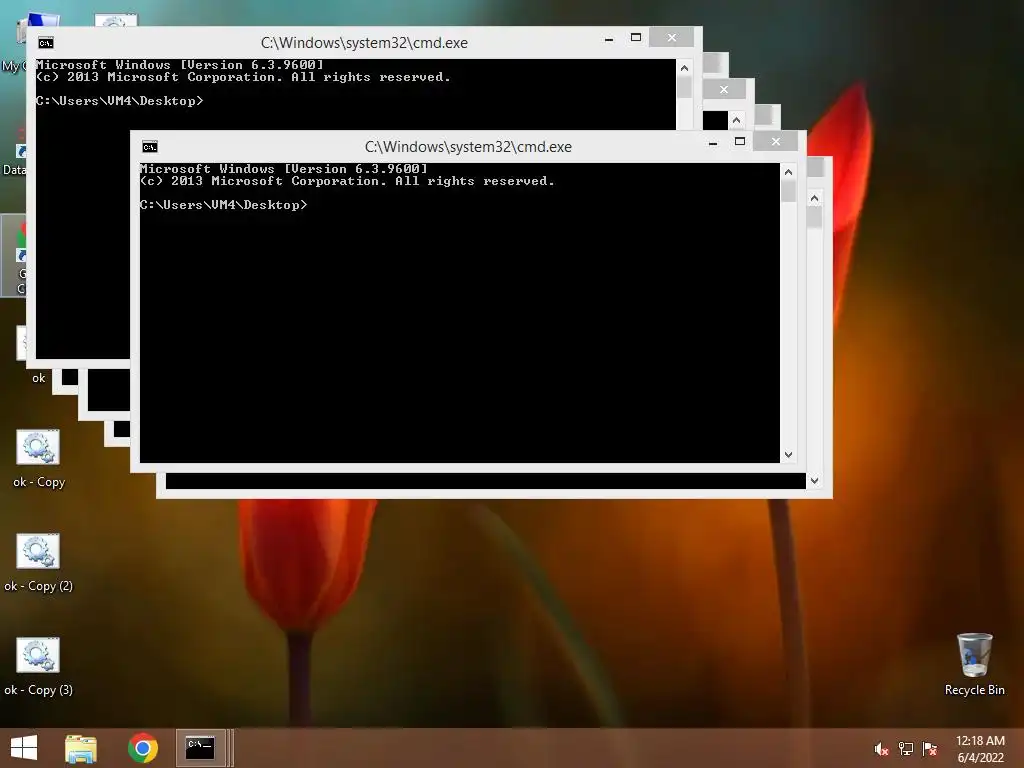
Task: Select the 'ok' desktop file label
Action: pyautogui.click(x=39, y=378)
